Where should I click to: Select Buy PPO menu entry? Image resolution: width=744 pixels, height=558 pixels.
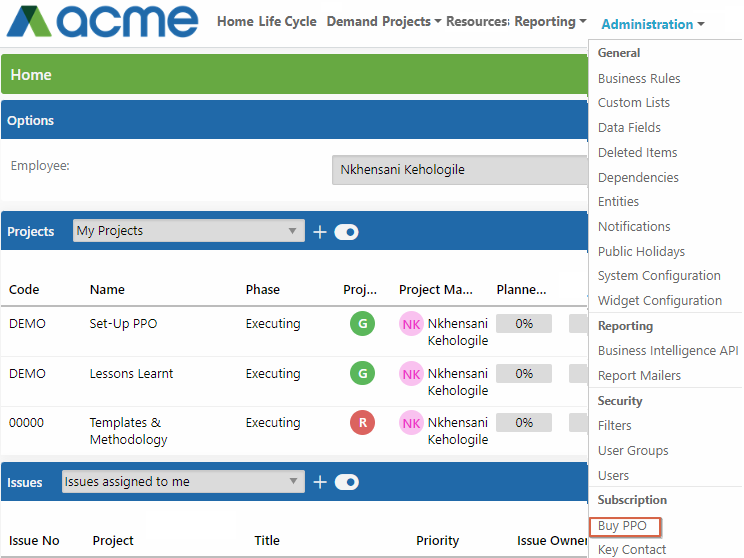pos(622,526)
